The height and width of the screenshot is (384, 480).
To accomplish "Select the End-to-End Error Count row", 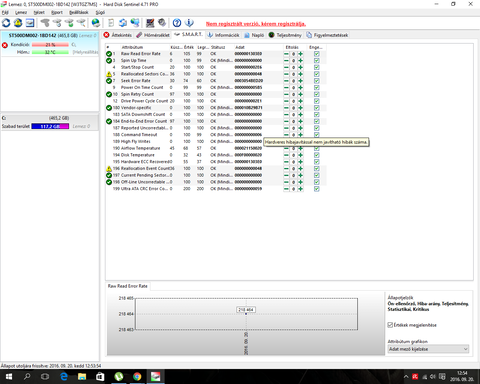I will (216, 121).
